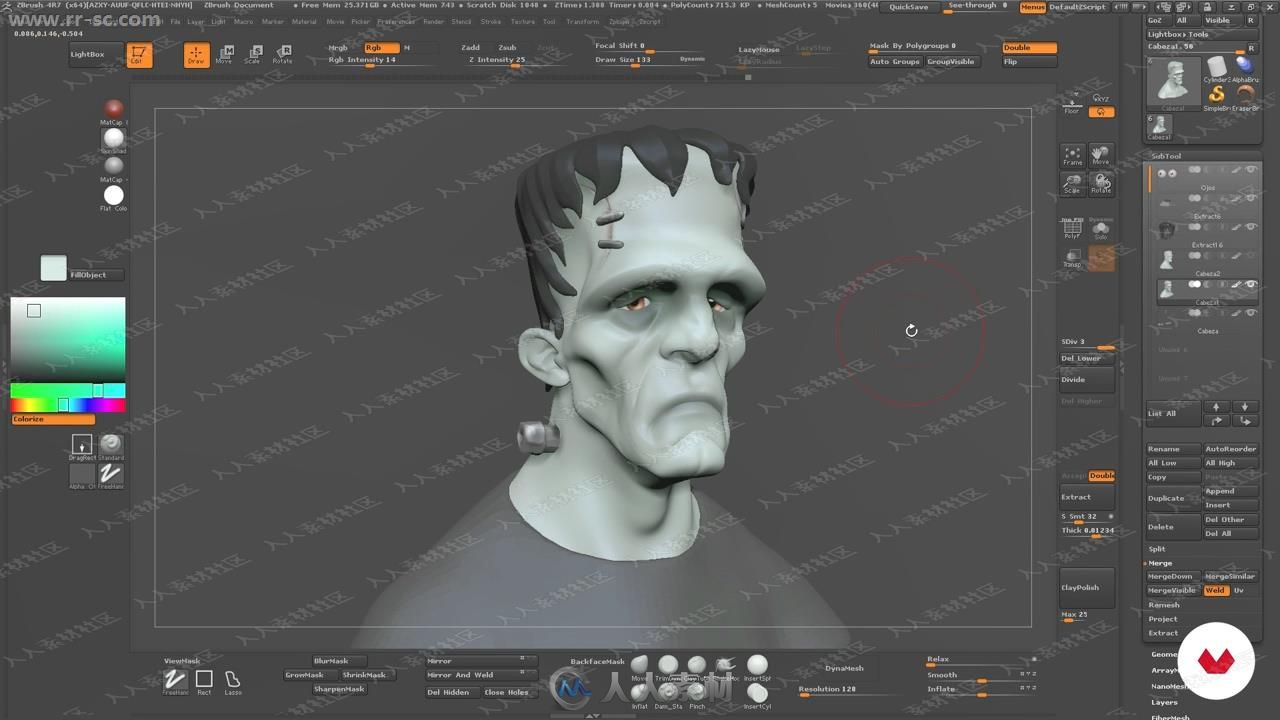The width and height of the screenshot is (1280, 720).
Task: Select the Pinch brush sphere
Action: [x=697, y=693]
